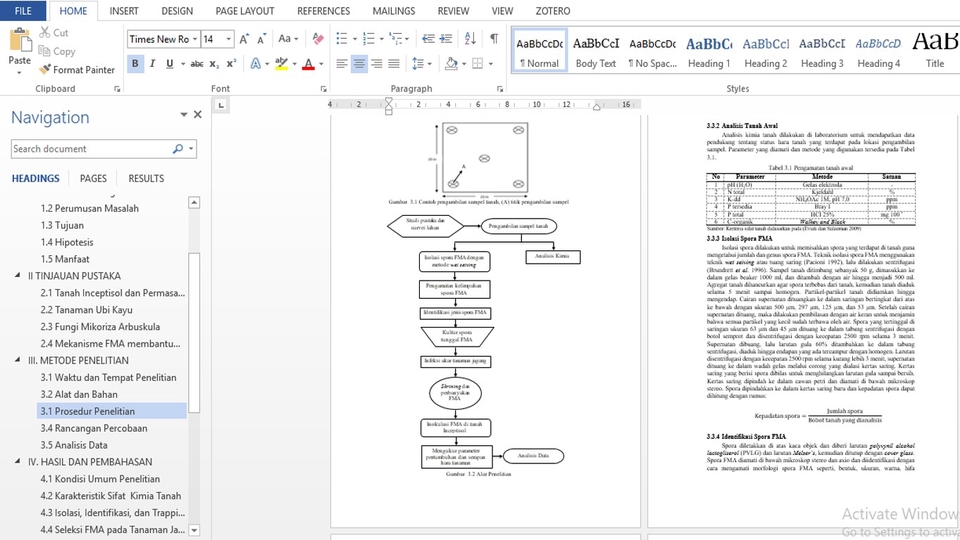The height and width of the screenshot is (540, 960).
Task: Go to 3.4 Rancangan Percobaan heading
Action: pyautogui.click(x=94, y=428)
